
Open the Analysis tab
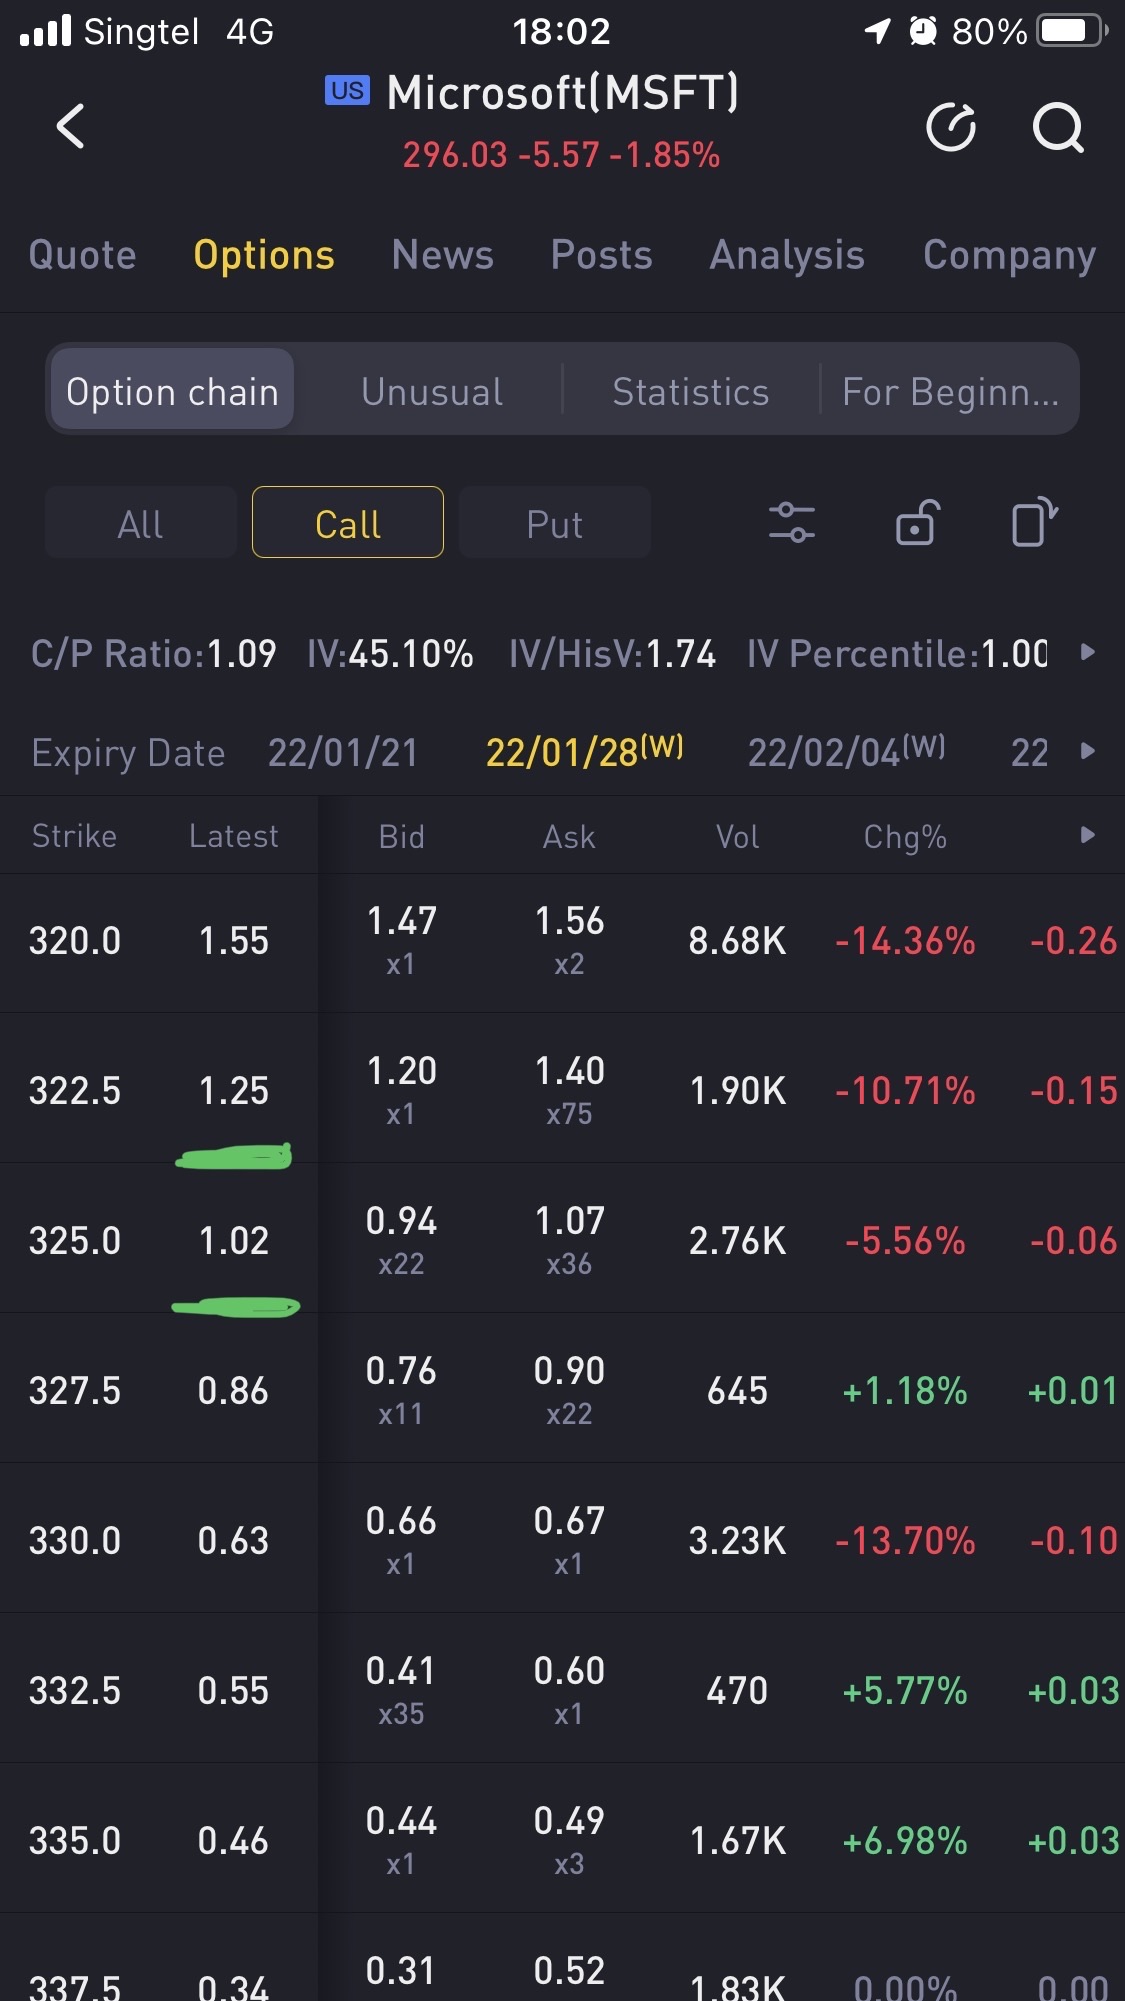pyautogui.click(x=787, y=255)
